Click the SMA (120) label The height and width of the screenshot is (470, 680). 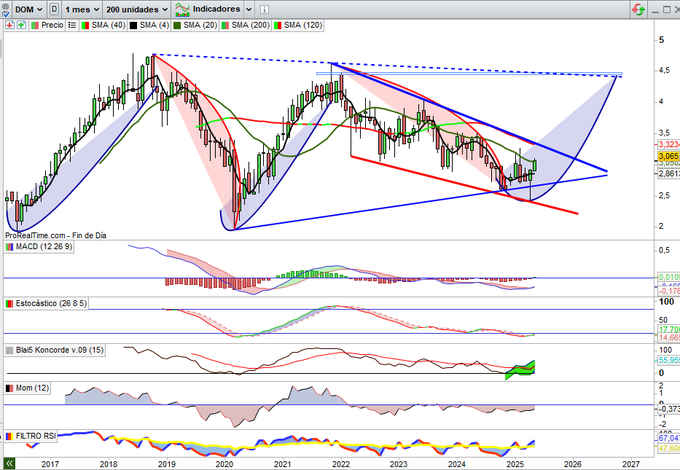pyautogui.click(x=303, y=25)
